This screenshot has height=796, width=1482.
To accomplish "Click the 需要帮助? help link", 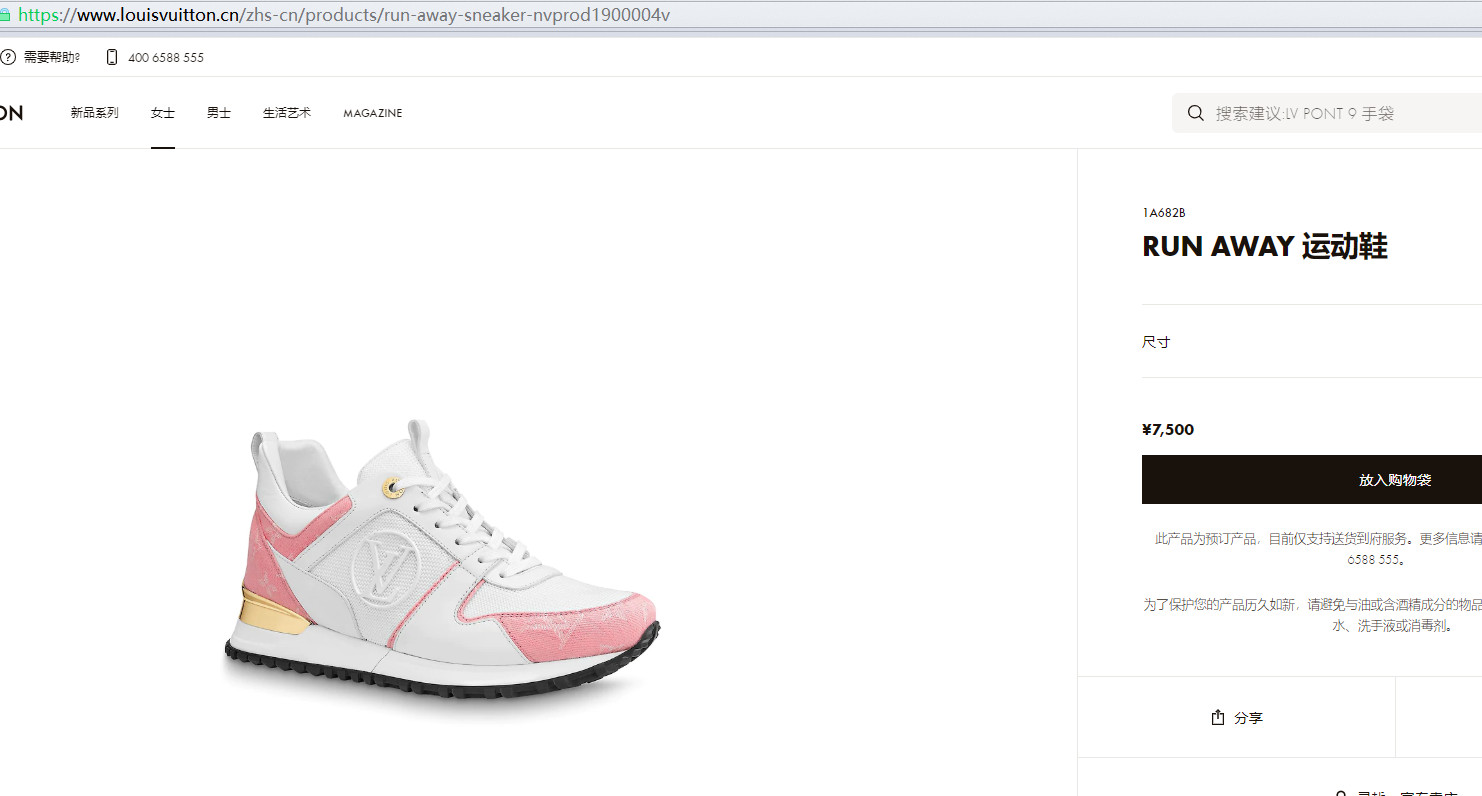I will click(52, 57).
